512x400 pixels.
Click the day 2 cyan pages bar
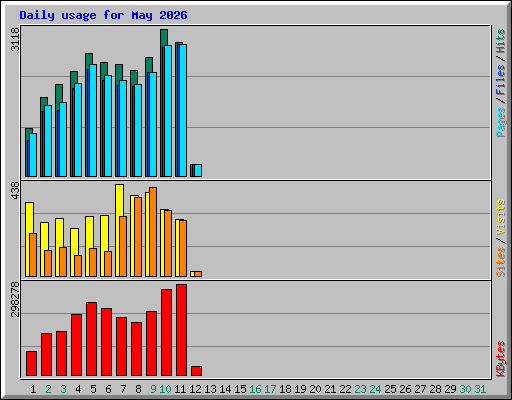[48, 141]
